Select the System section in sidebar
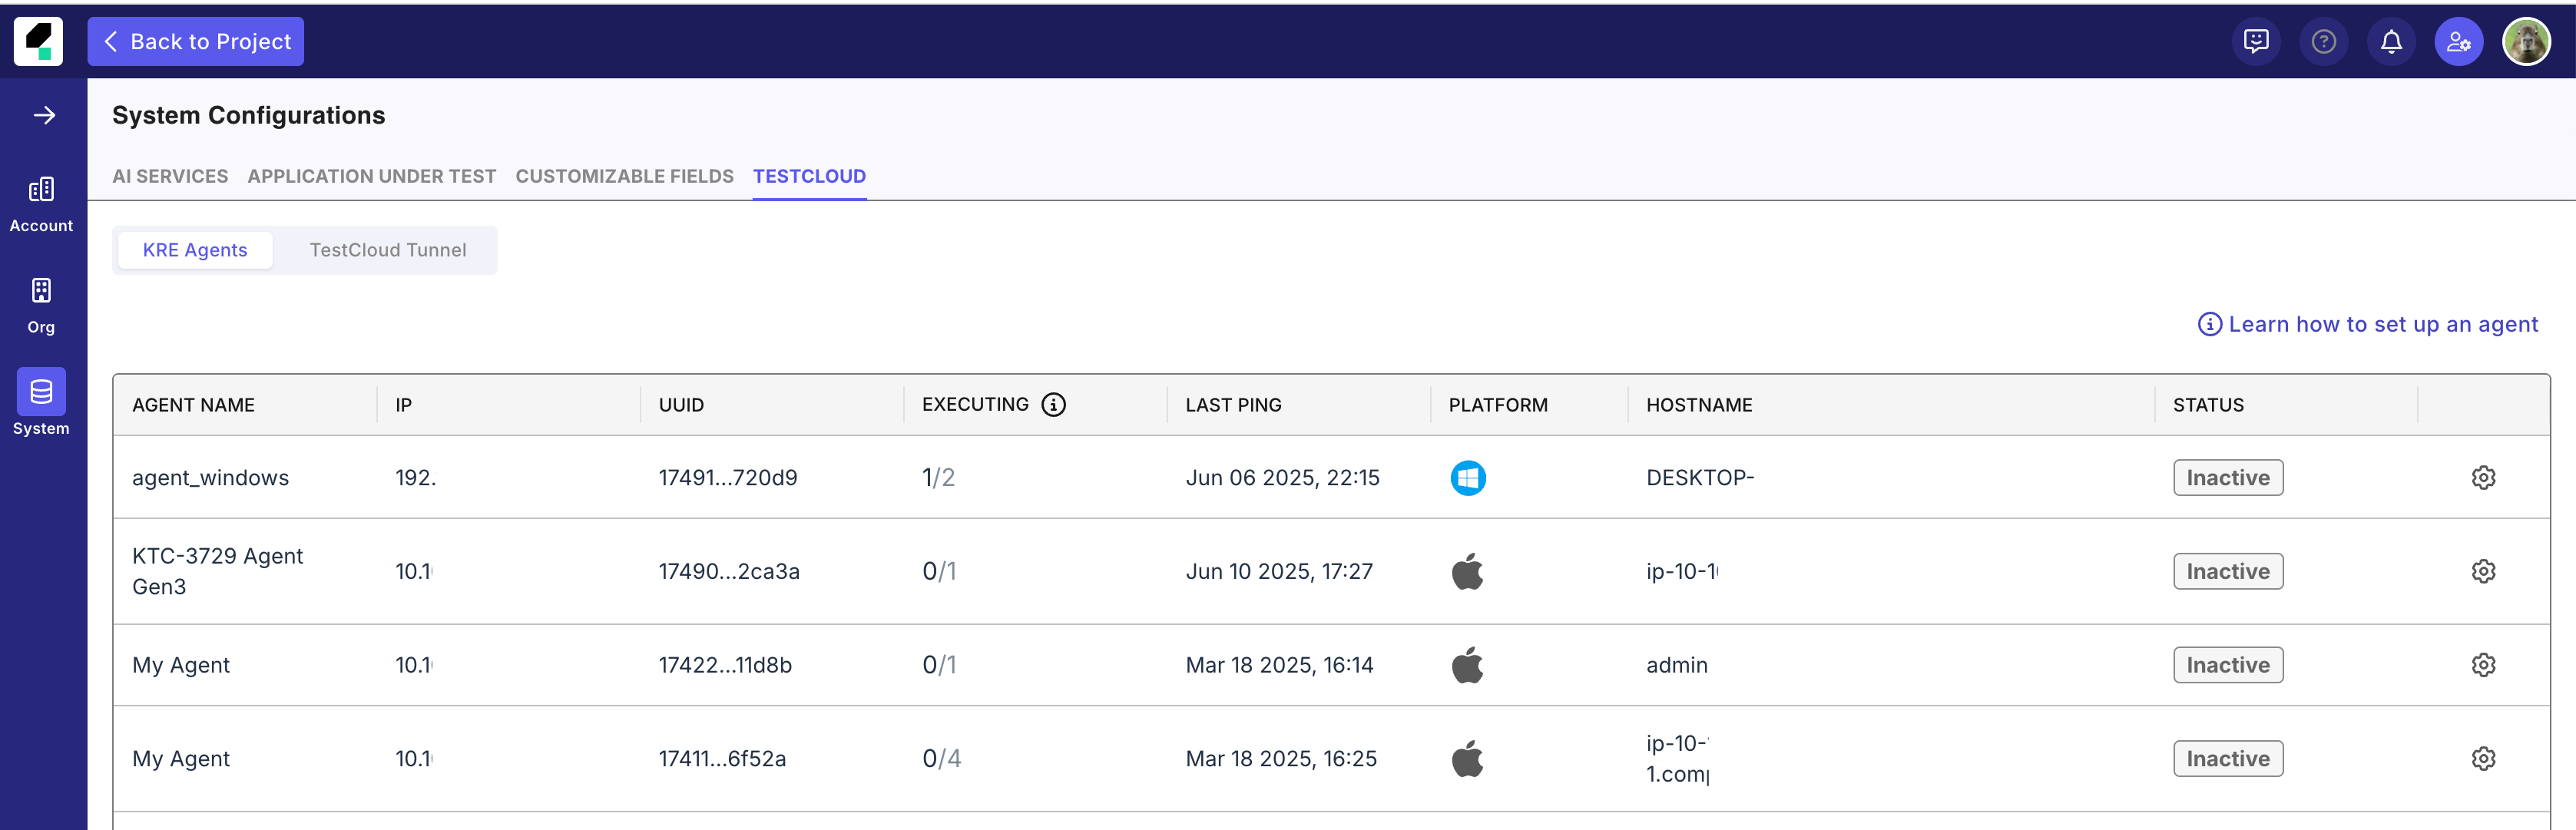The height and width of the screenshot is (830, 2576). [41, 402]
